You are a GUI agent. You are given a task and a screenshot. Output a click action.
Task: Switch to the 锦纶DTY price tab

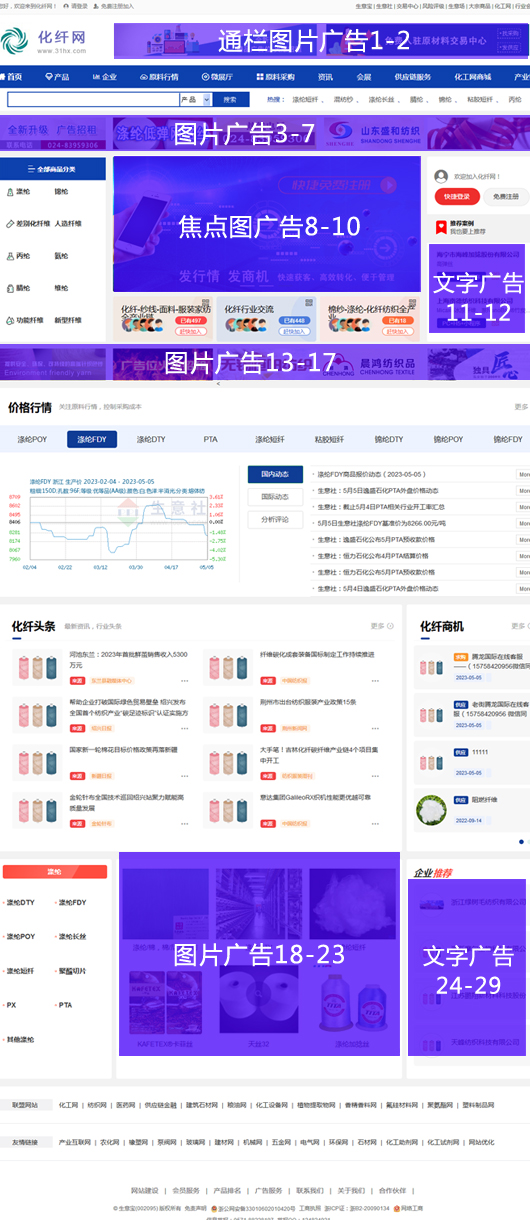tap(388, 439)
